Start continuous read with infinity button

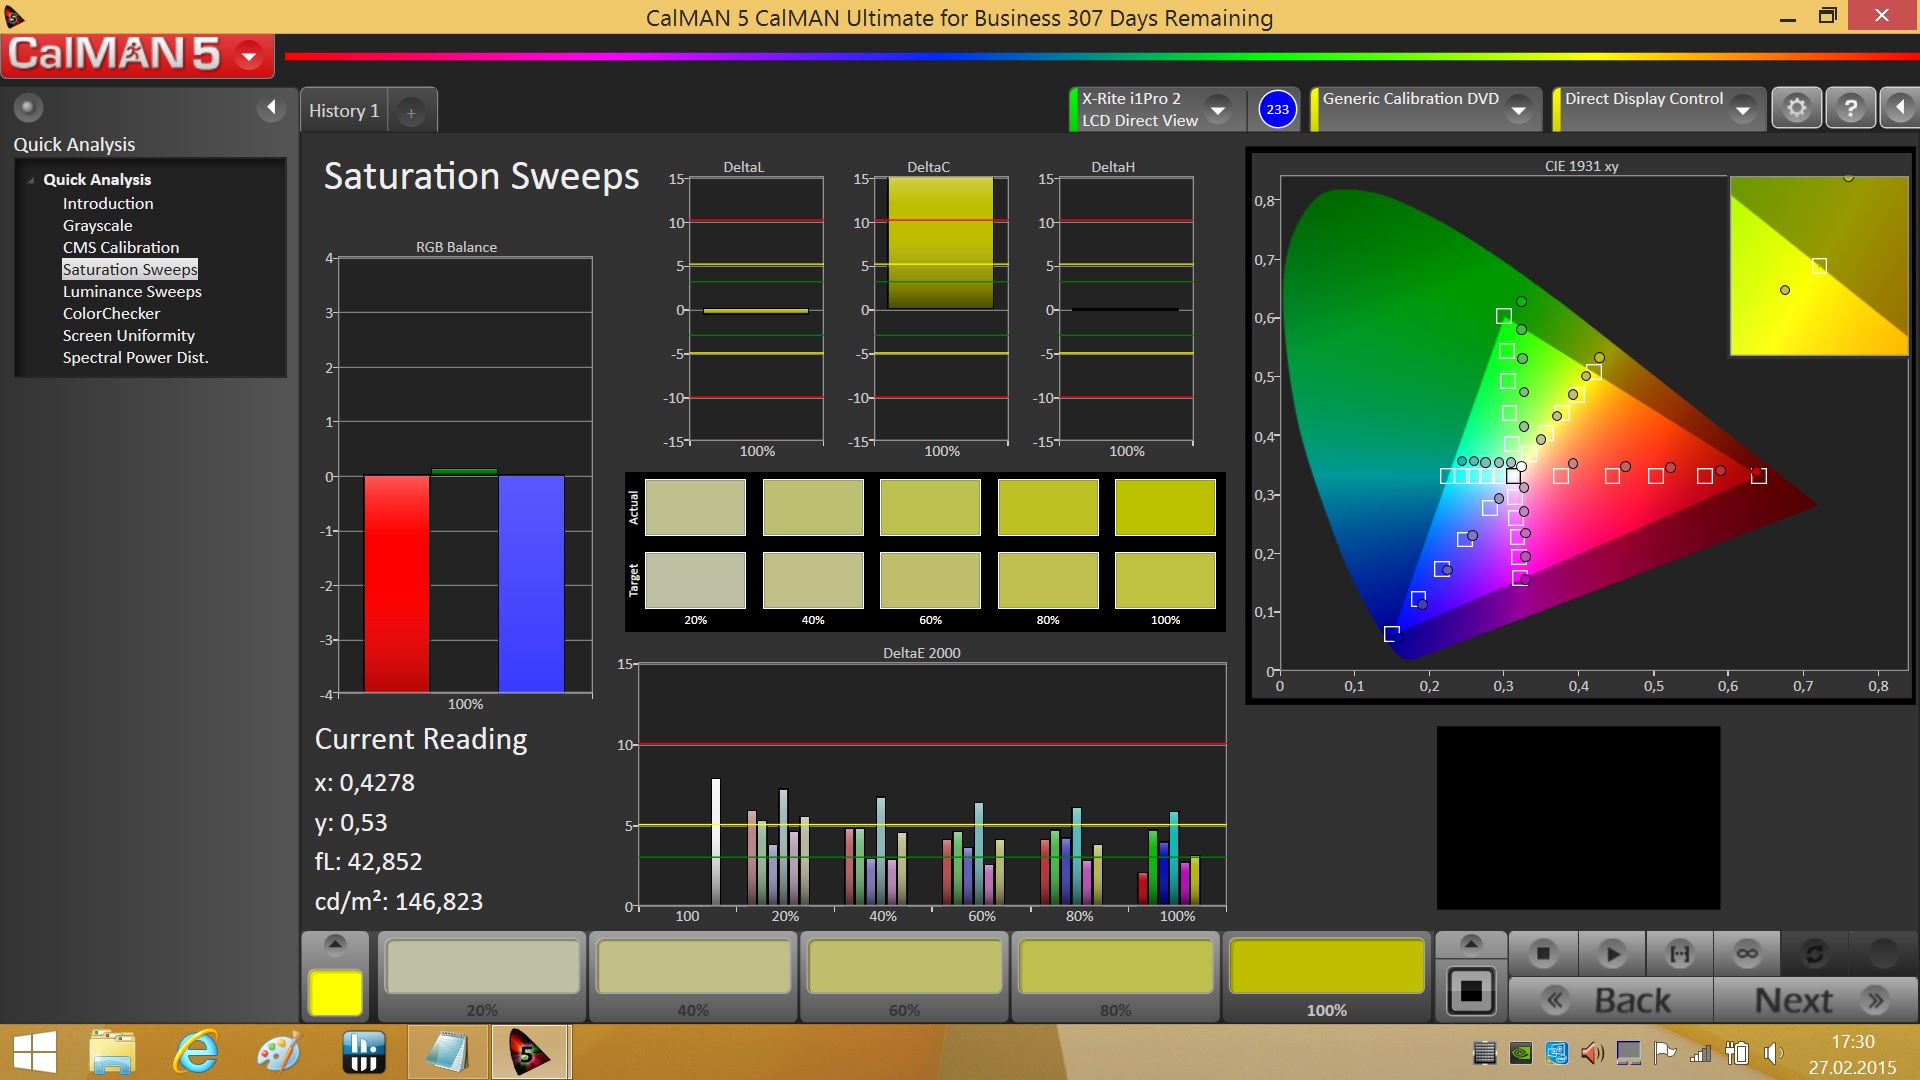pyautogui.click(x=1747, y=954)
